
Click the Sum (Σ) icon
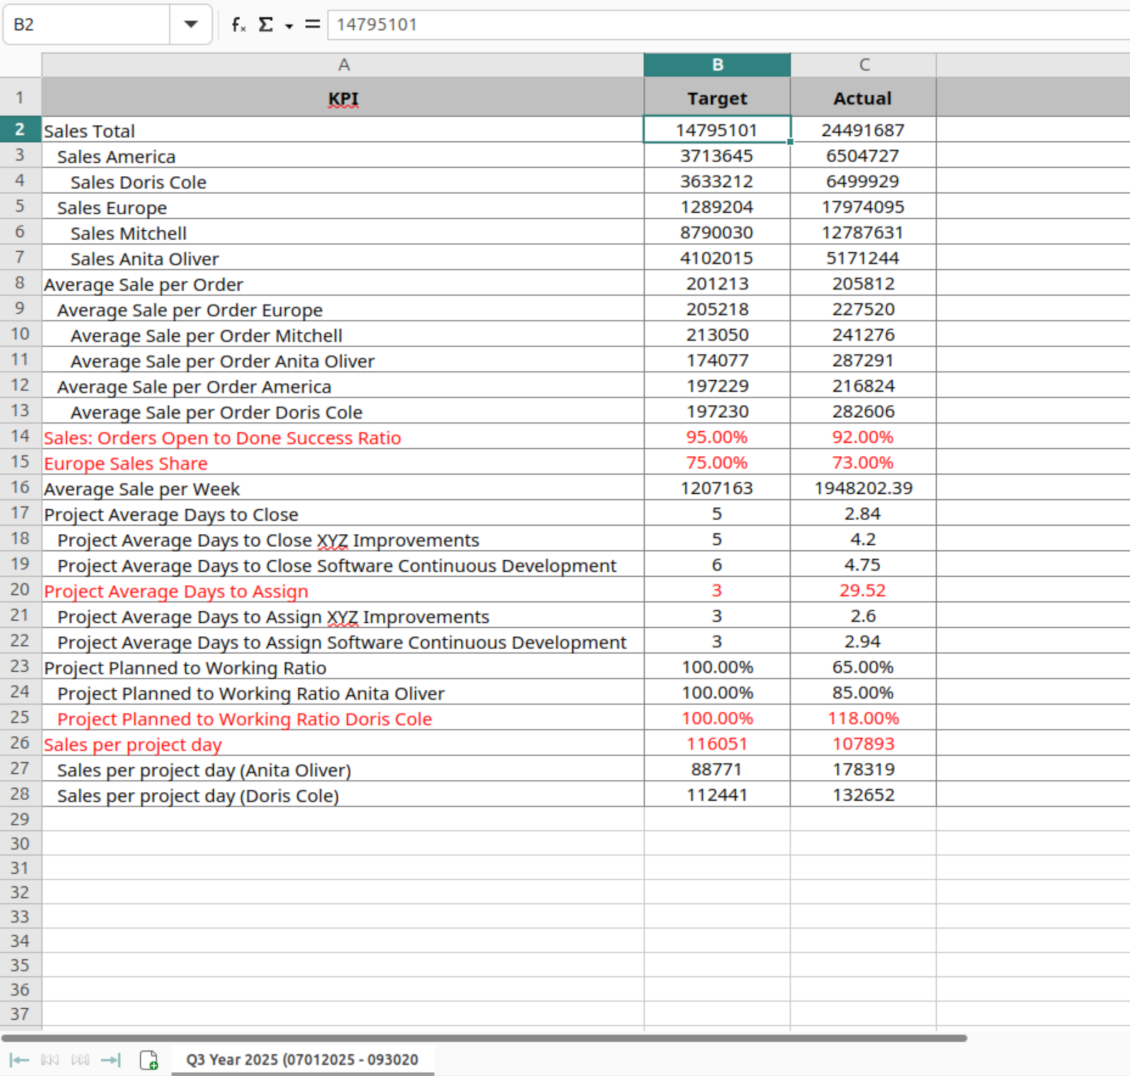266,24
